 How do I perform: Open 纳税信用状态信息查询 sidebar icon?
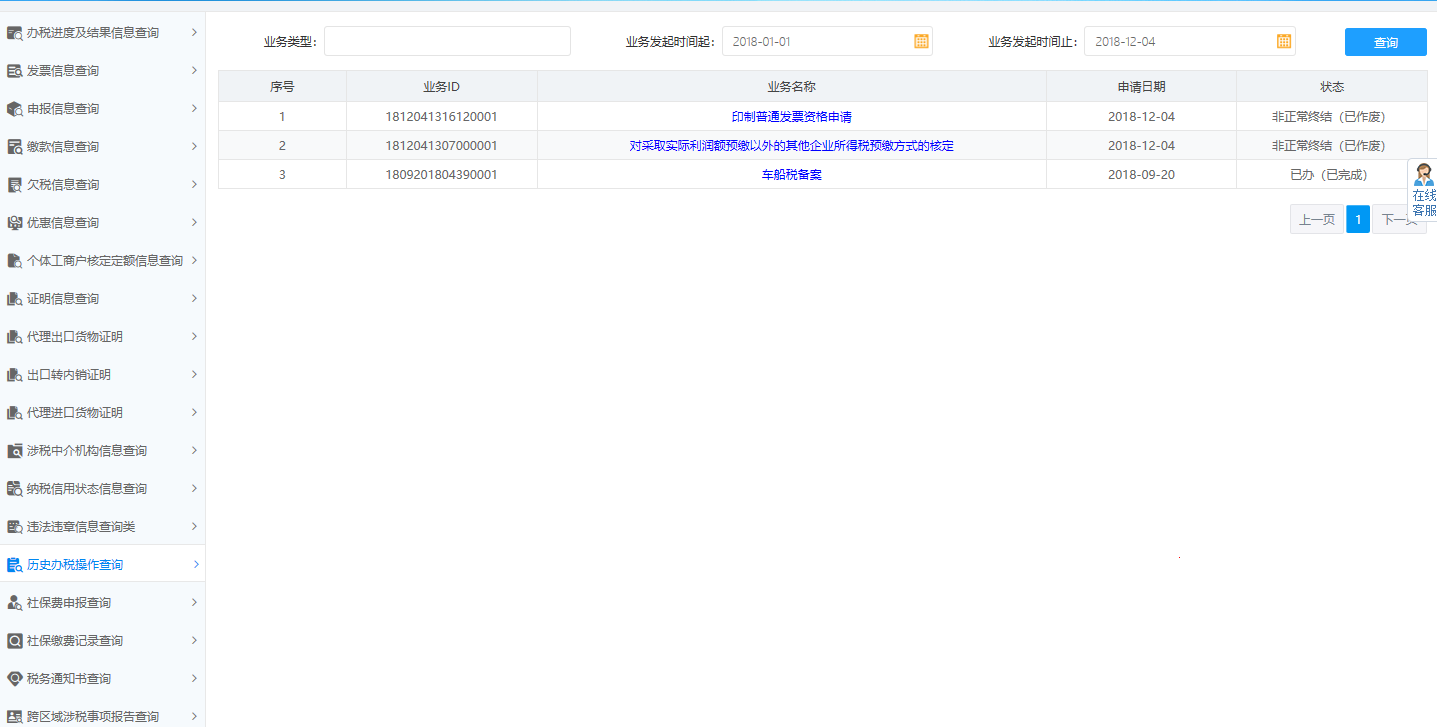click(x=14, y=488)
